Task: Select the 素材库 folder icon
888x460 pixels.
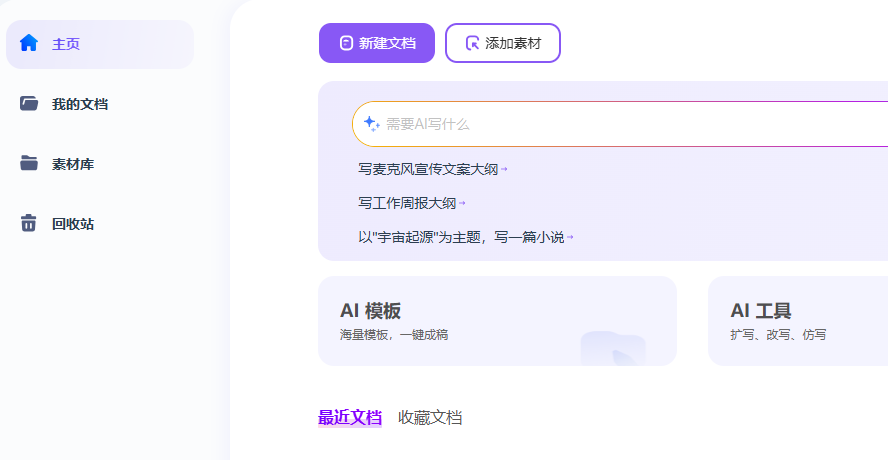Action: tap(28, 163)
